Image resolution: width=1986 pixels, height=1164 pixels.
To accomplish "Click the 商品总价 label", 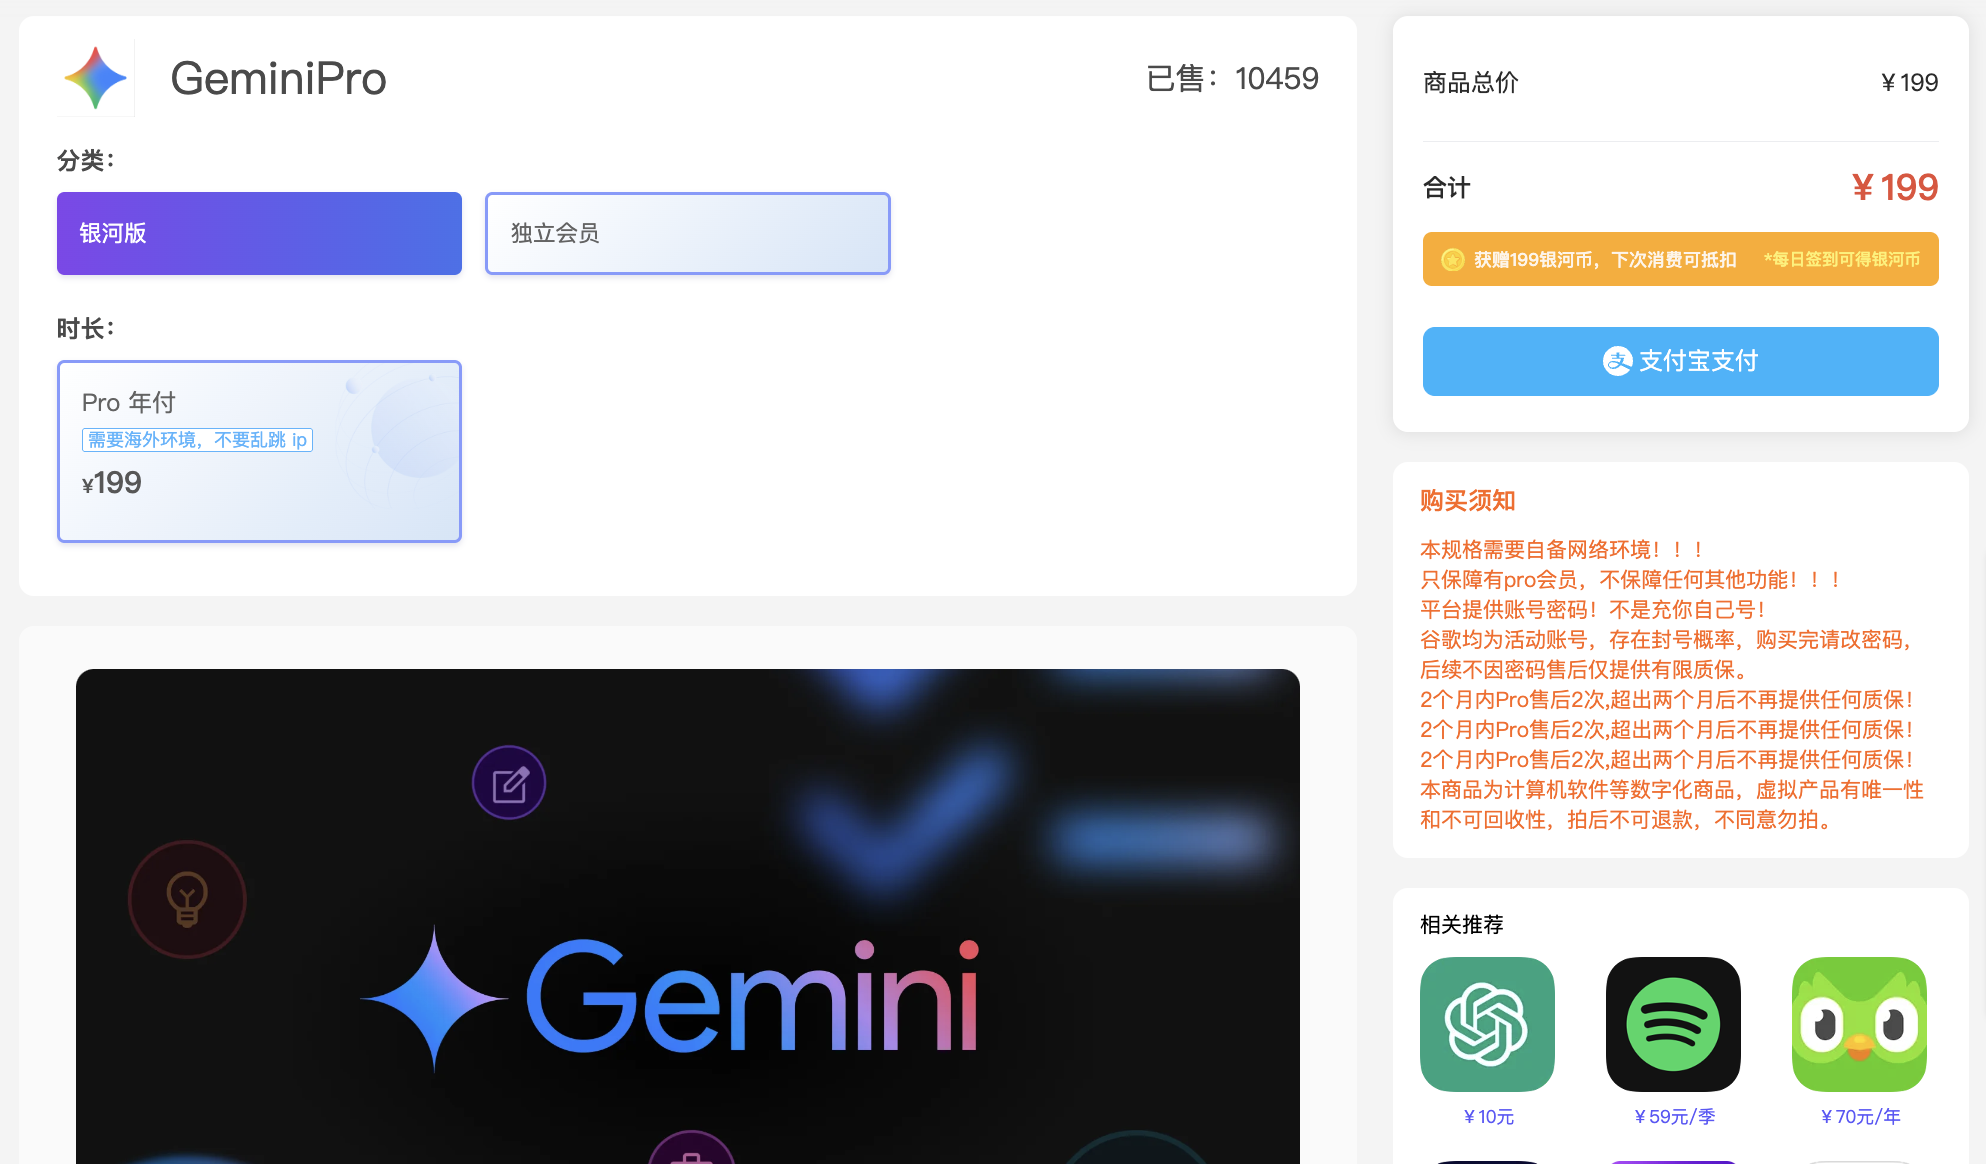I will tap(1470, 82).
